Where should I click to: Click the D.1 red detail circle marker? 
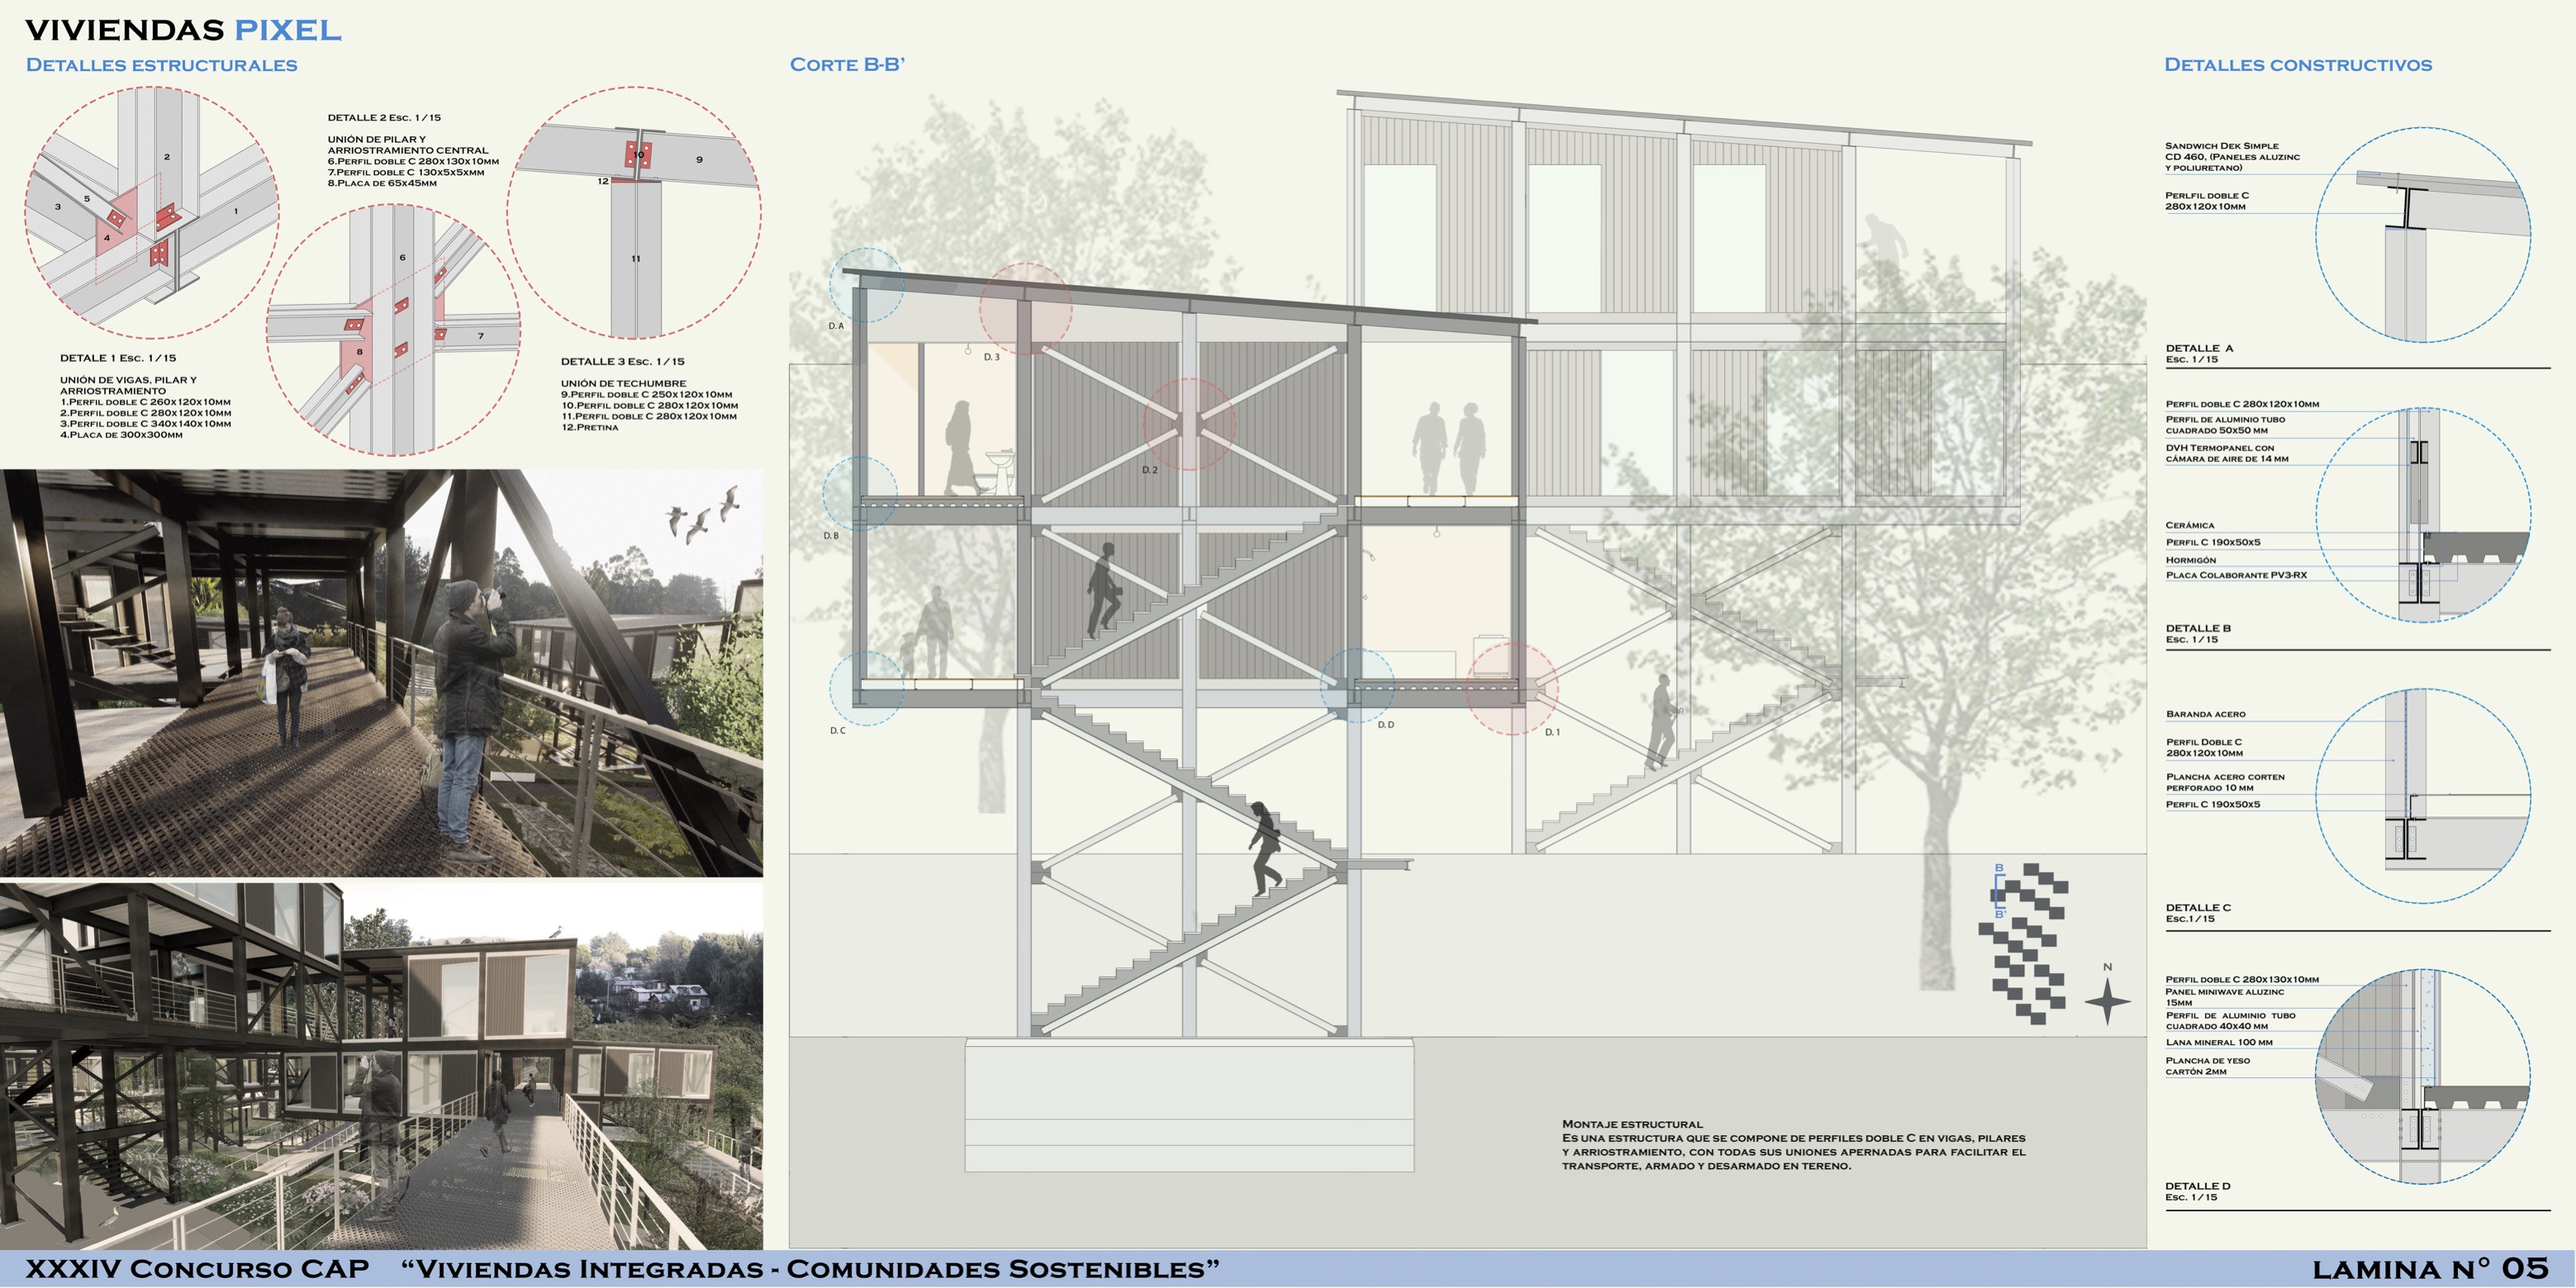1511,688
